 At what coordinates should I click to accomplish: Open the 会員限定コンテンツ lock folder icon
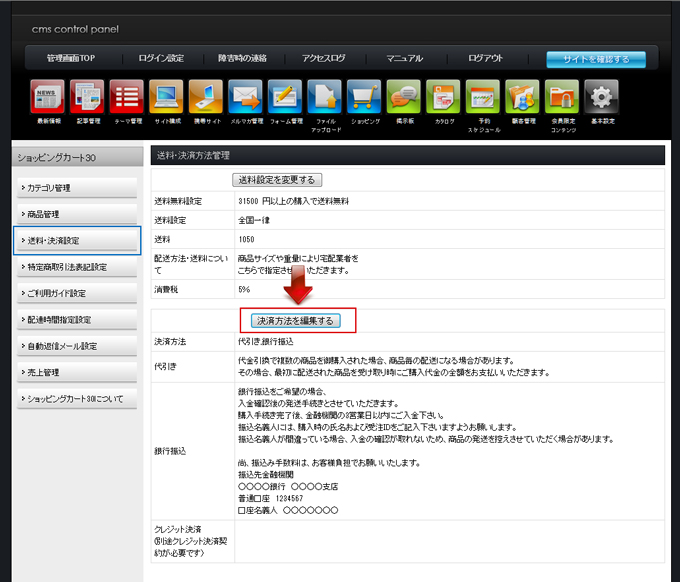pos(562,97)
